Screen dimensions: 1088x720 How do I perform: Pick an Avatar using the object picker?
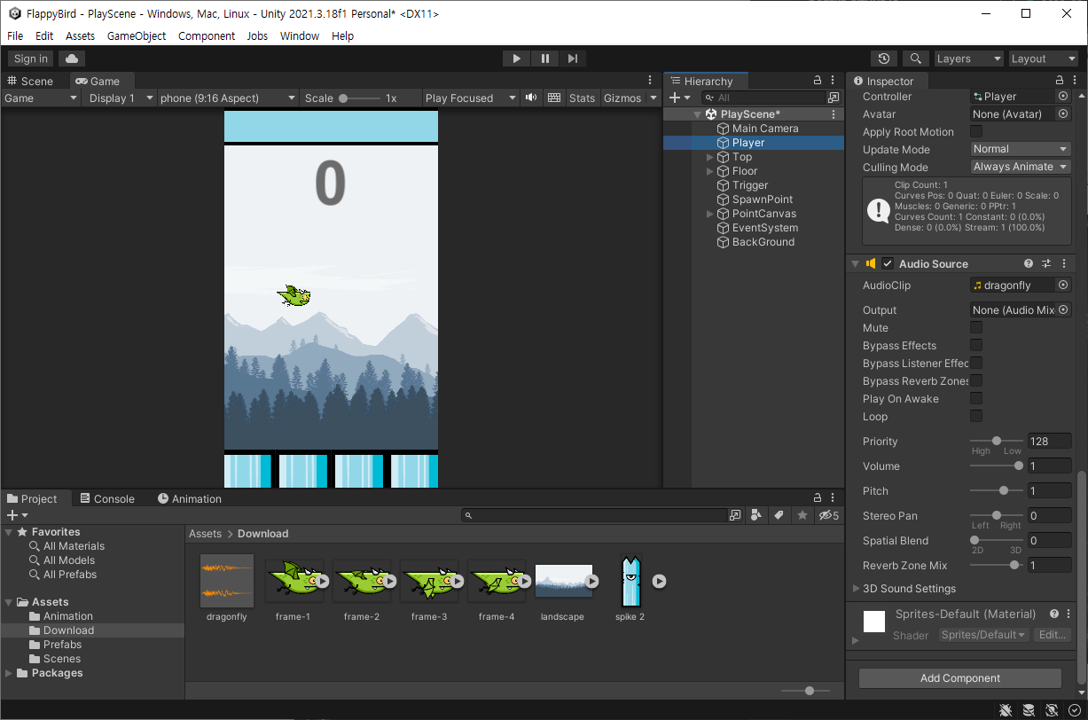tap(1063, 114)
